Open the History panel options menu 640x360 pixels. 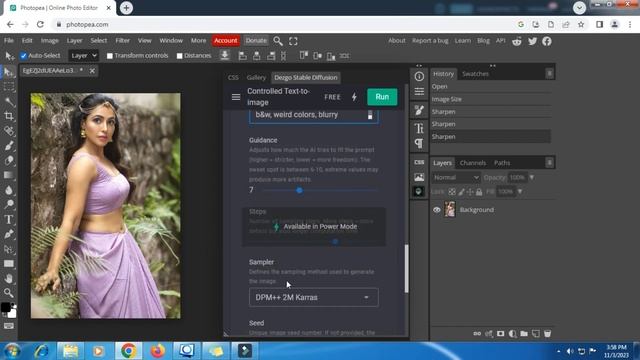coord(549,73)
